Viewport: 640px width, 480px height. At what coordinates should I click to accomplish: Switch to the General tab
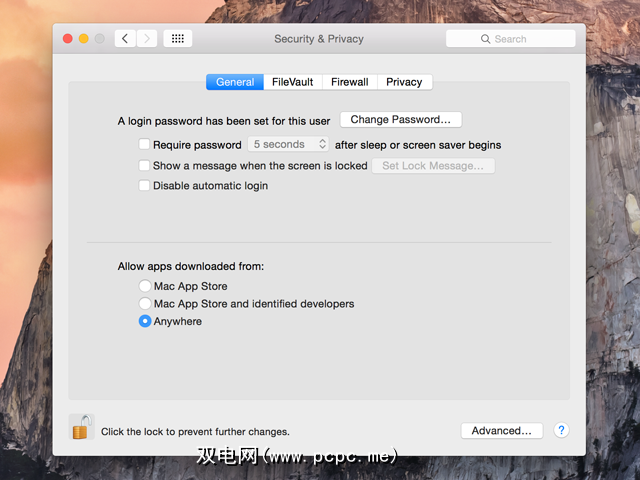[235, 82]
